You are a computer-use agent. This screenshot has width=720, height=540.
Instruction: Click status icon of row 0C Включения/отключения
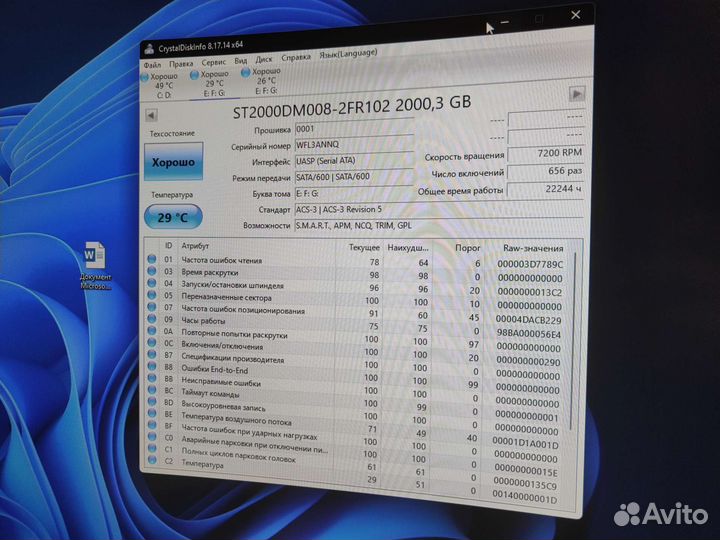point(152,343)
